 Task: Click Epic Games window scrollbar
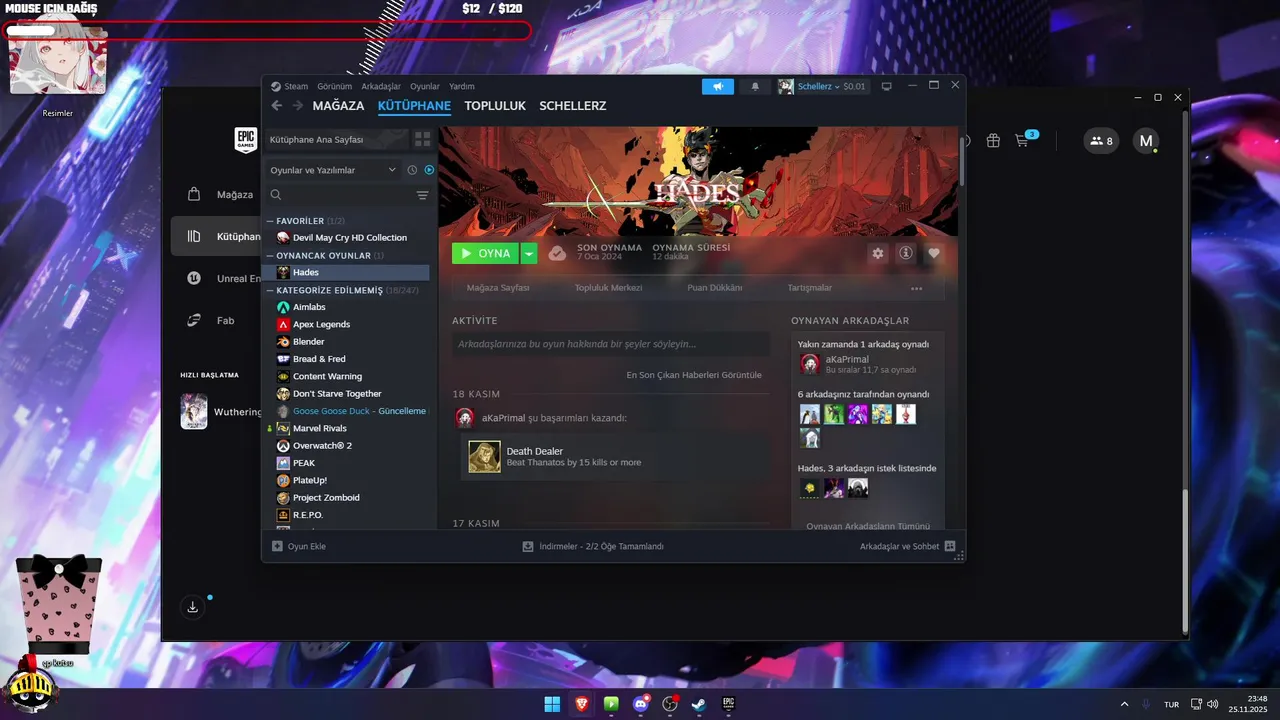coord(1185,562)
